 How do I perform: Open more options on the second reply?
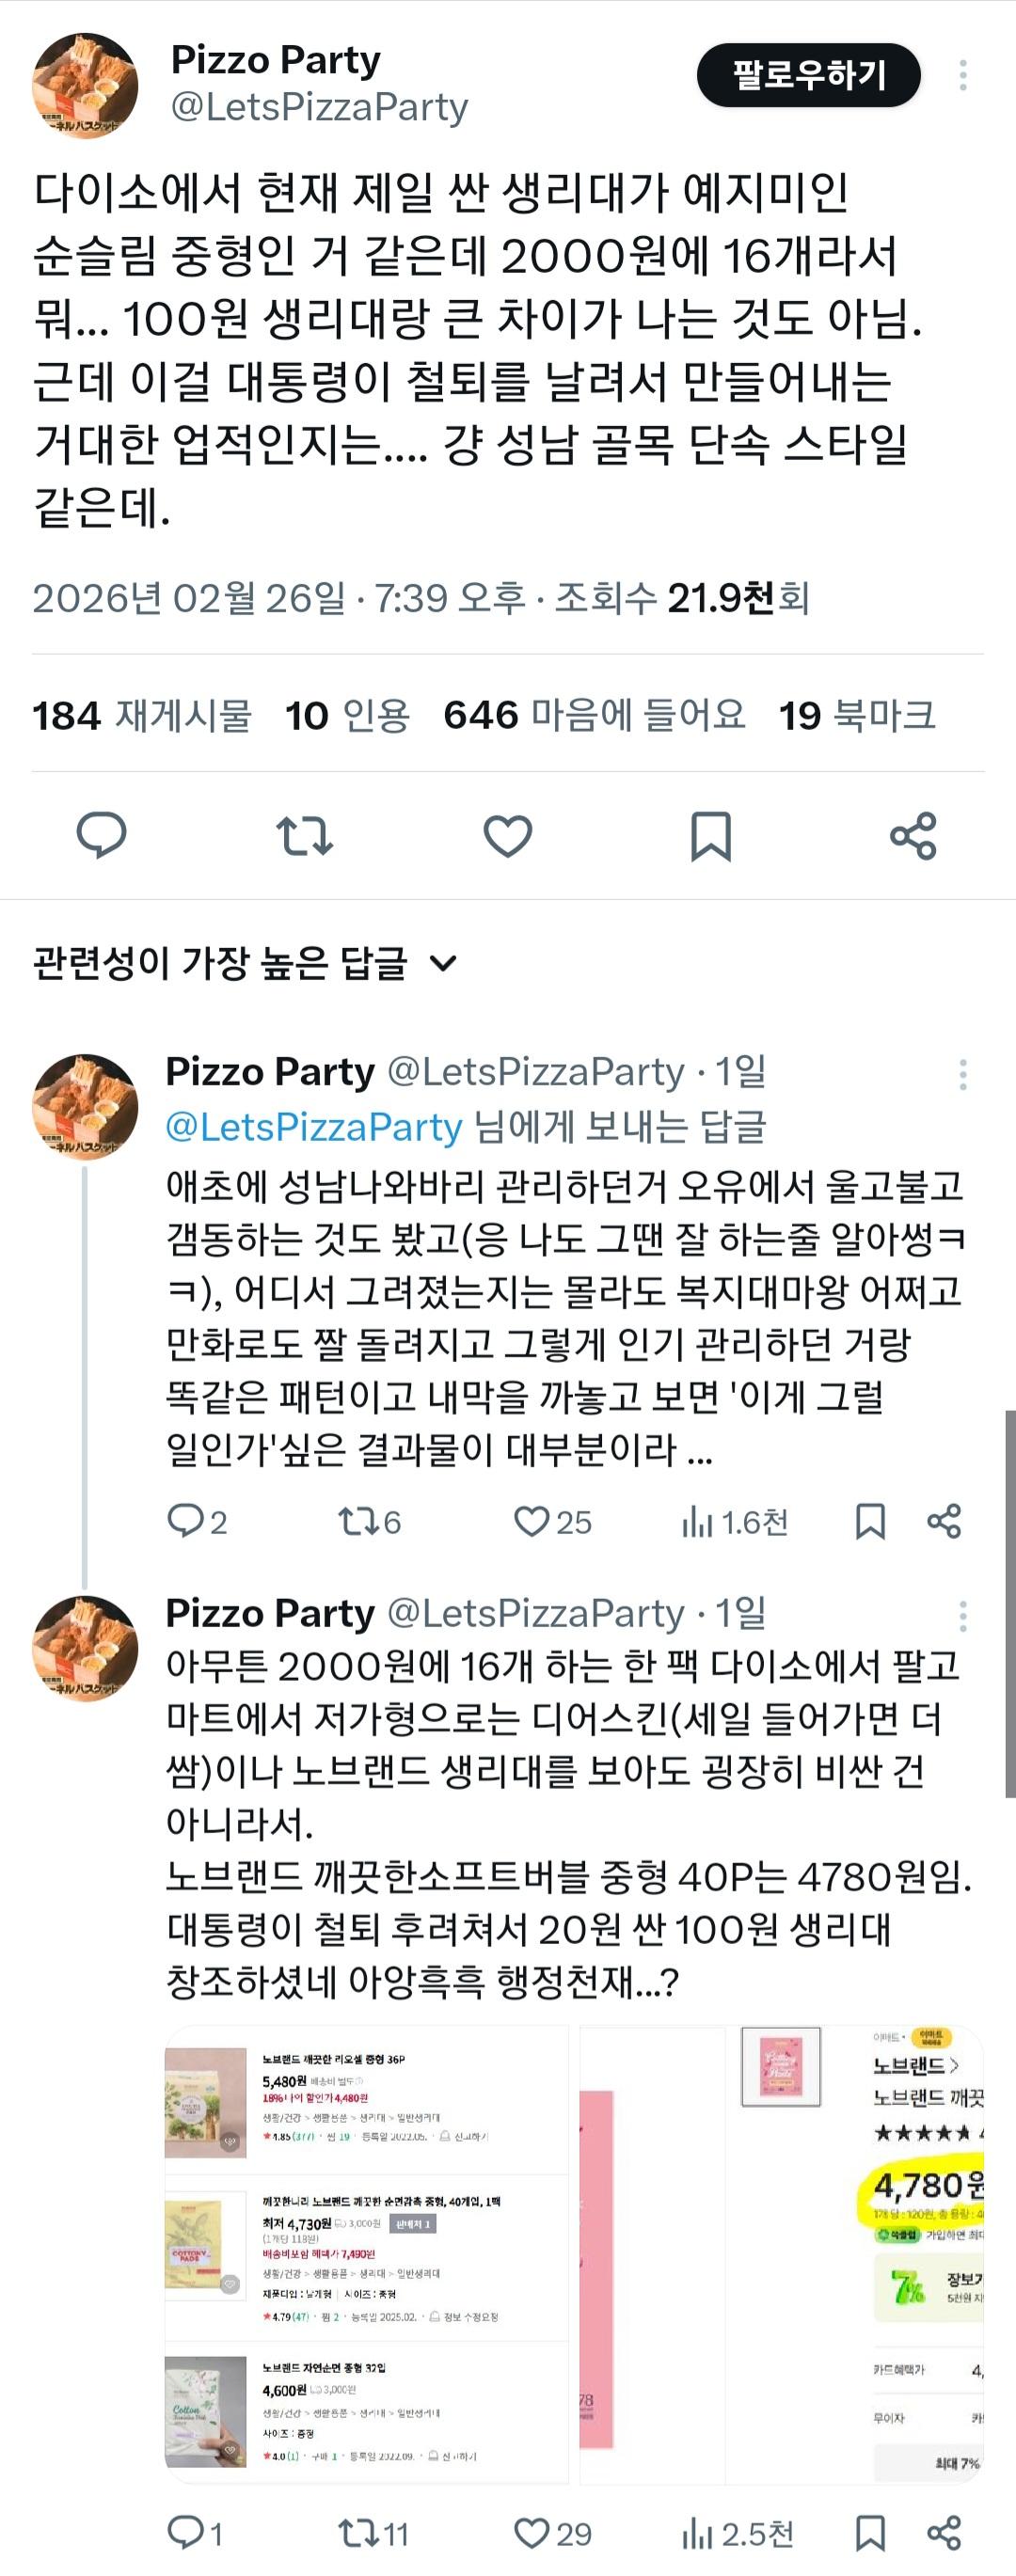coord(962,1615)
